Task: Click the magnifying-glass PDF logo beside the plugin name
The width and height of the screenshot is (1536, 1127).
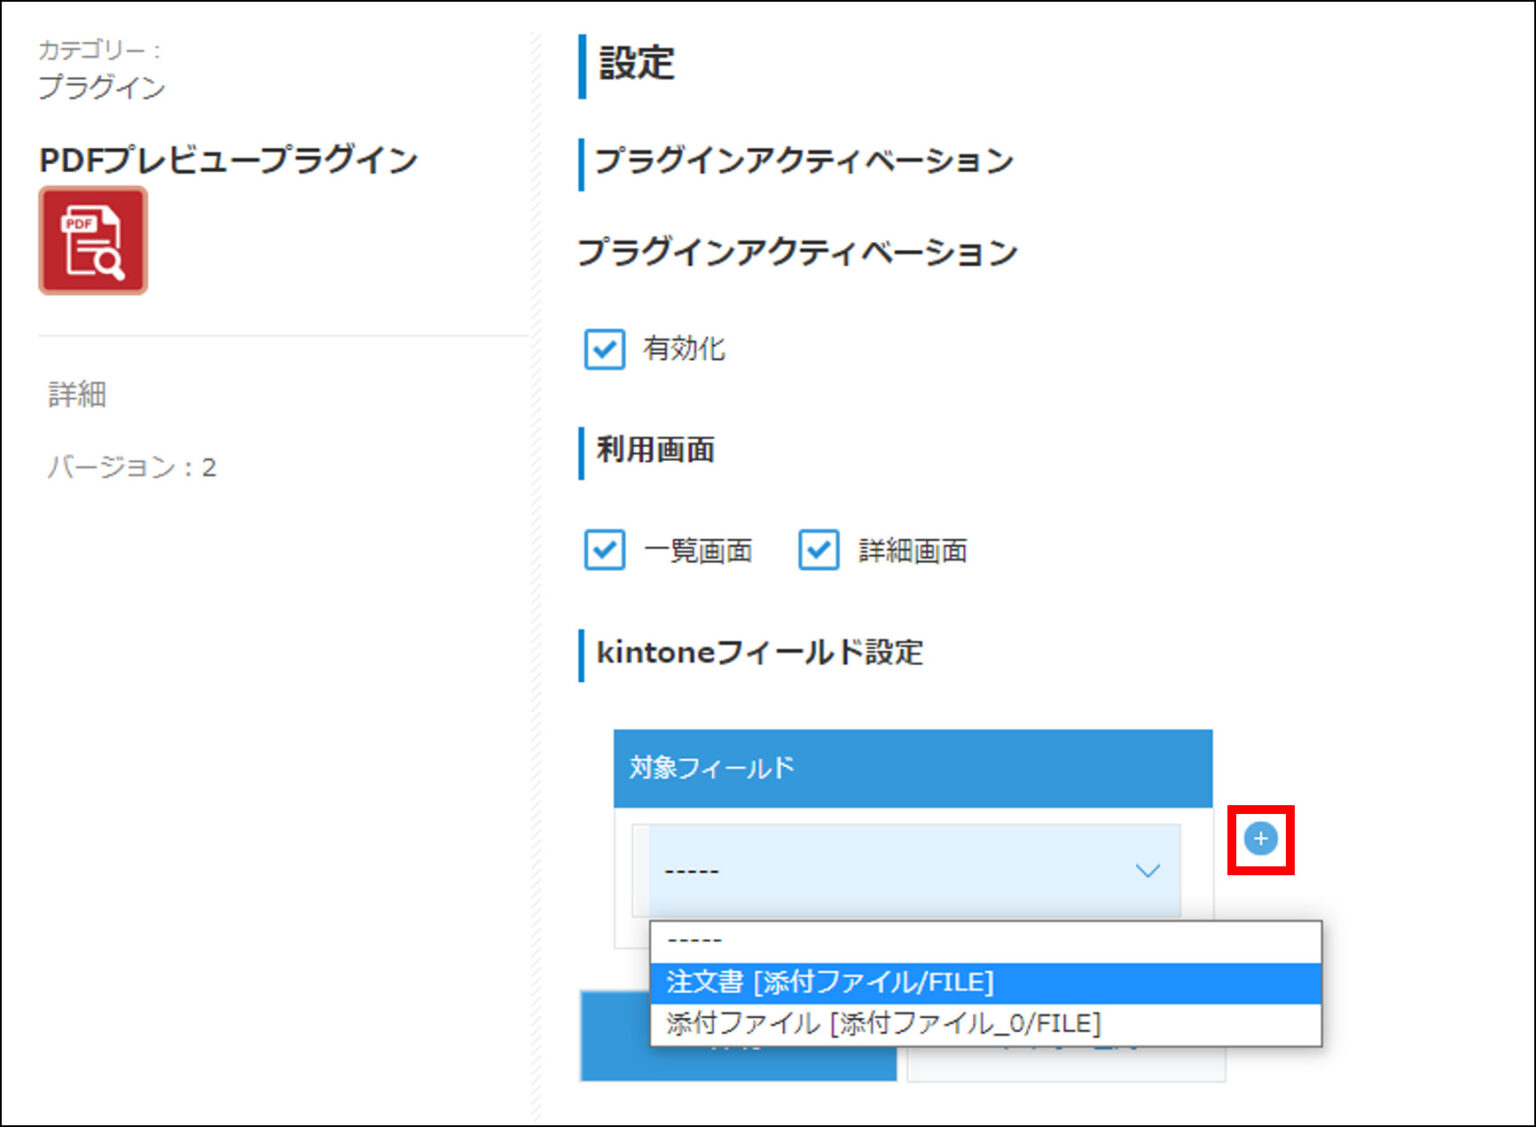Action: coord(92,240)
